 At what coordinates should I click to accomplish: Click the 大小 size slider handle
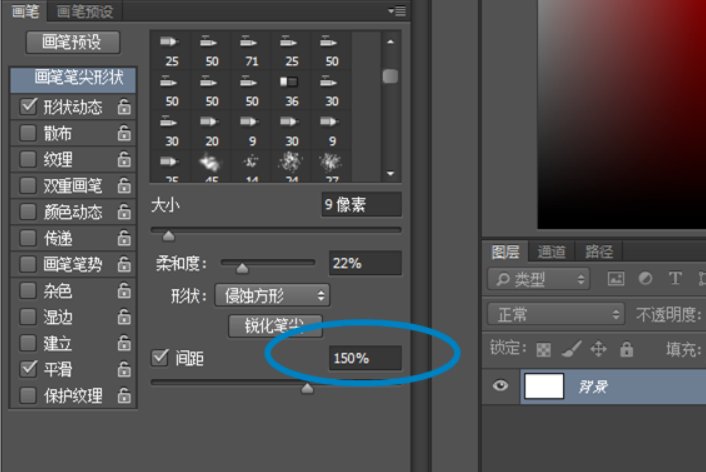pyautogui.click(x=168, y=235)
